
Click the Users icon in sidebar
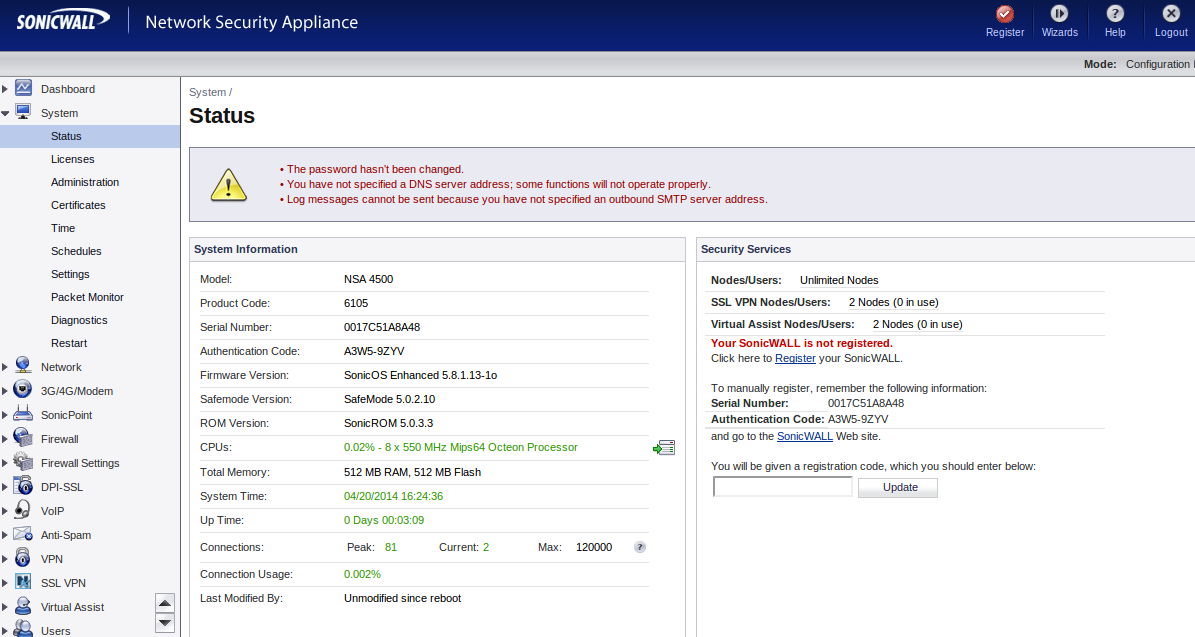pyautogui.click(x=24, y=629)
